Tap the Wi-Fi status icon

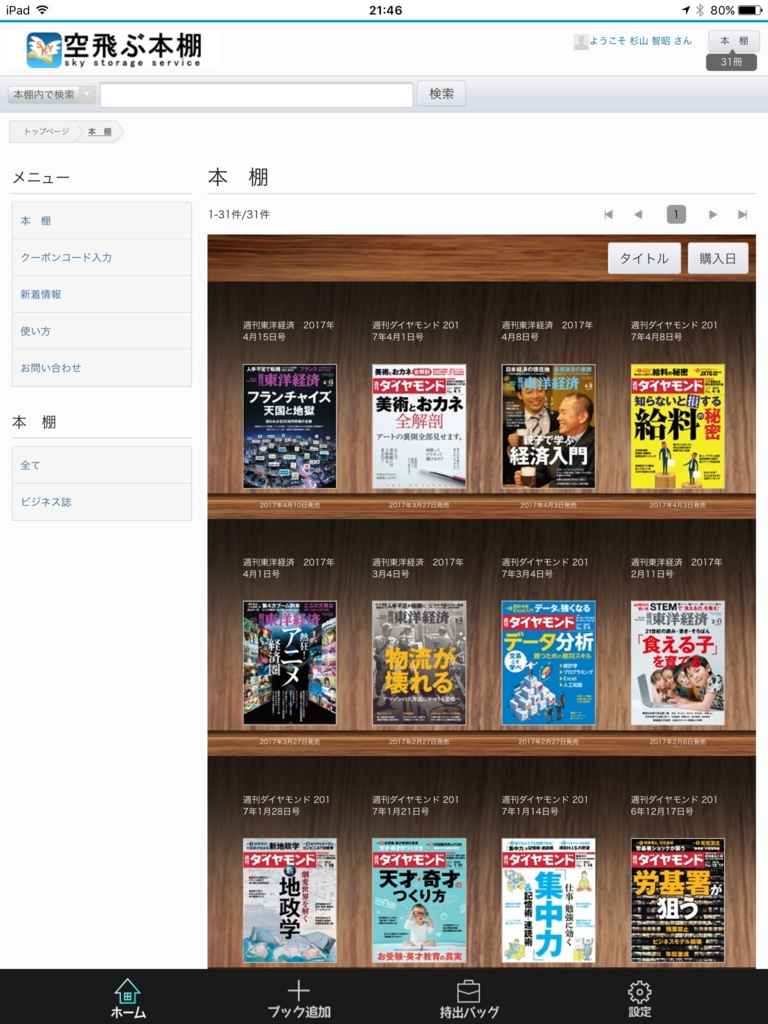point(42,10)
